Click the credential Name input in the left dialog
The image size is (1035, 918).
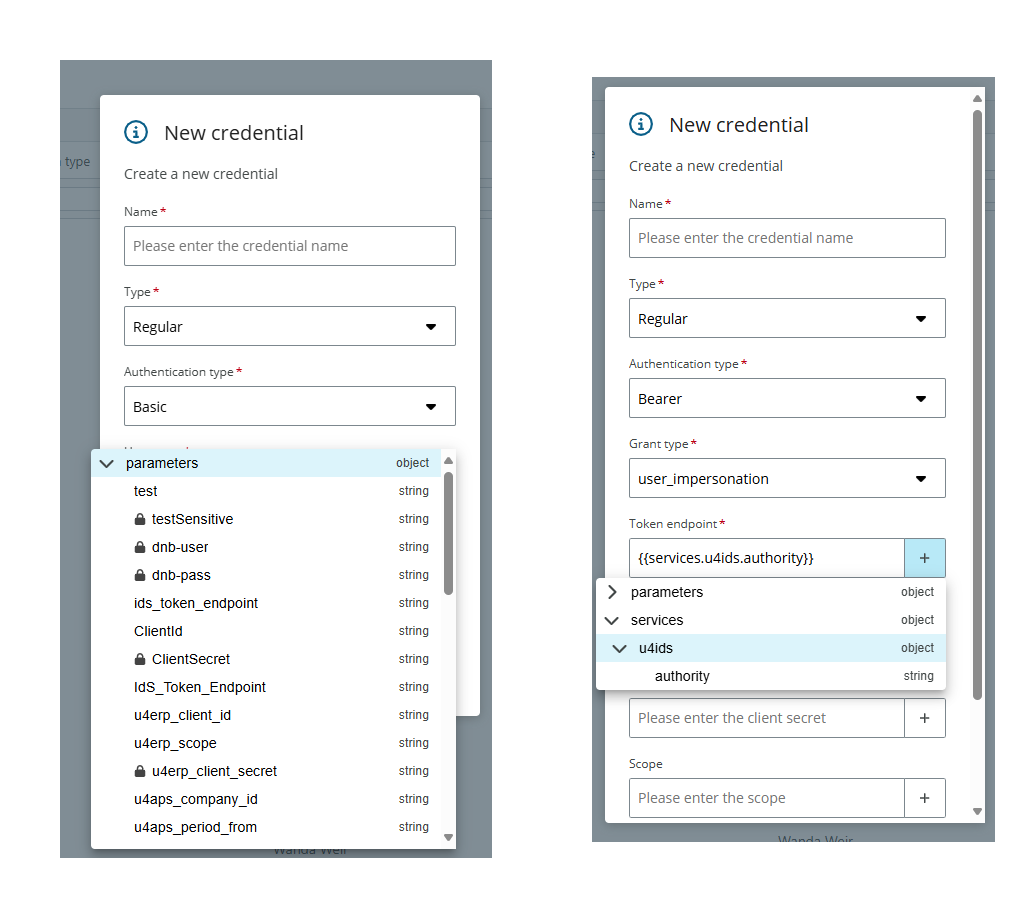point(289,246)
